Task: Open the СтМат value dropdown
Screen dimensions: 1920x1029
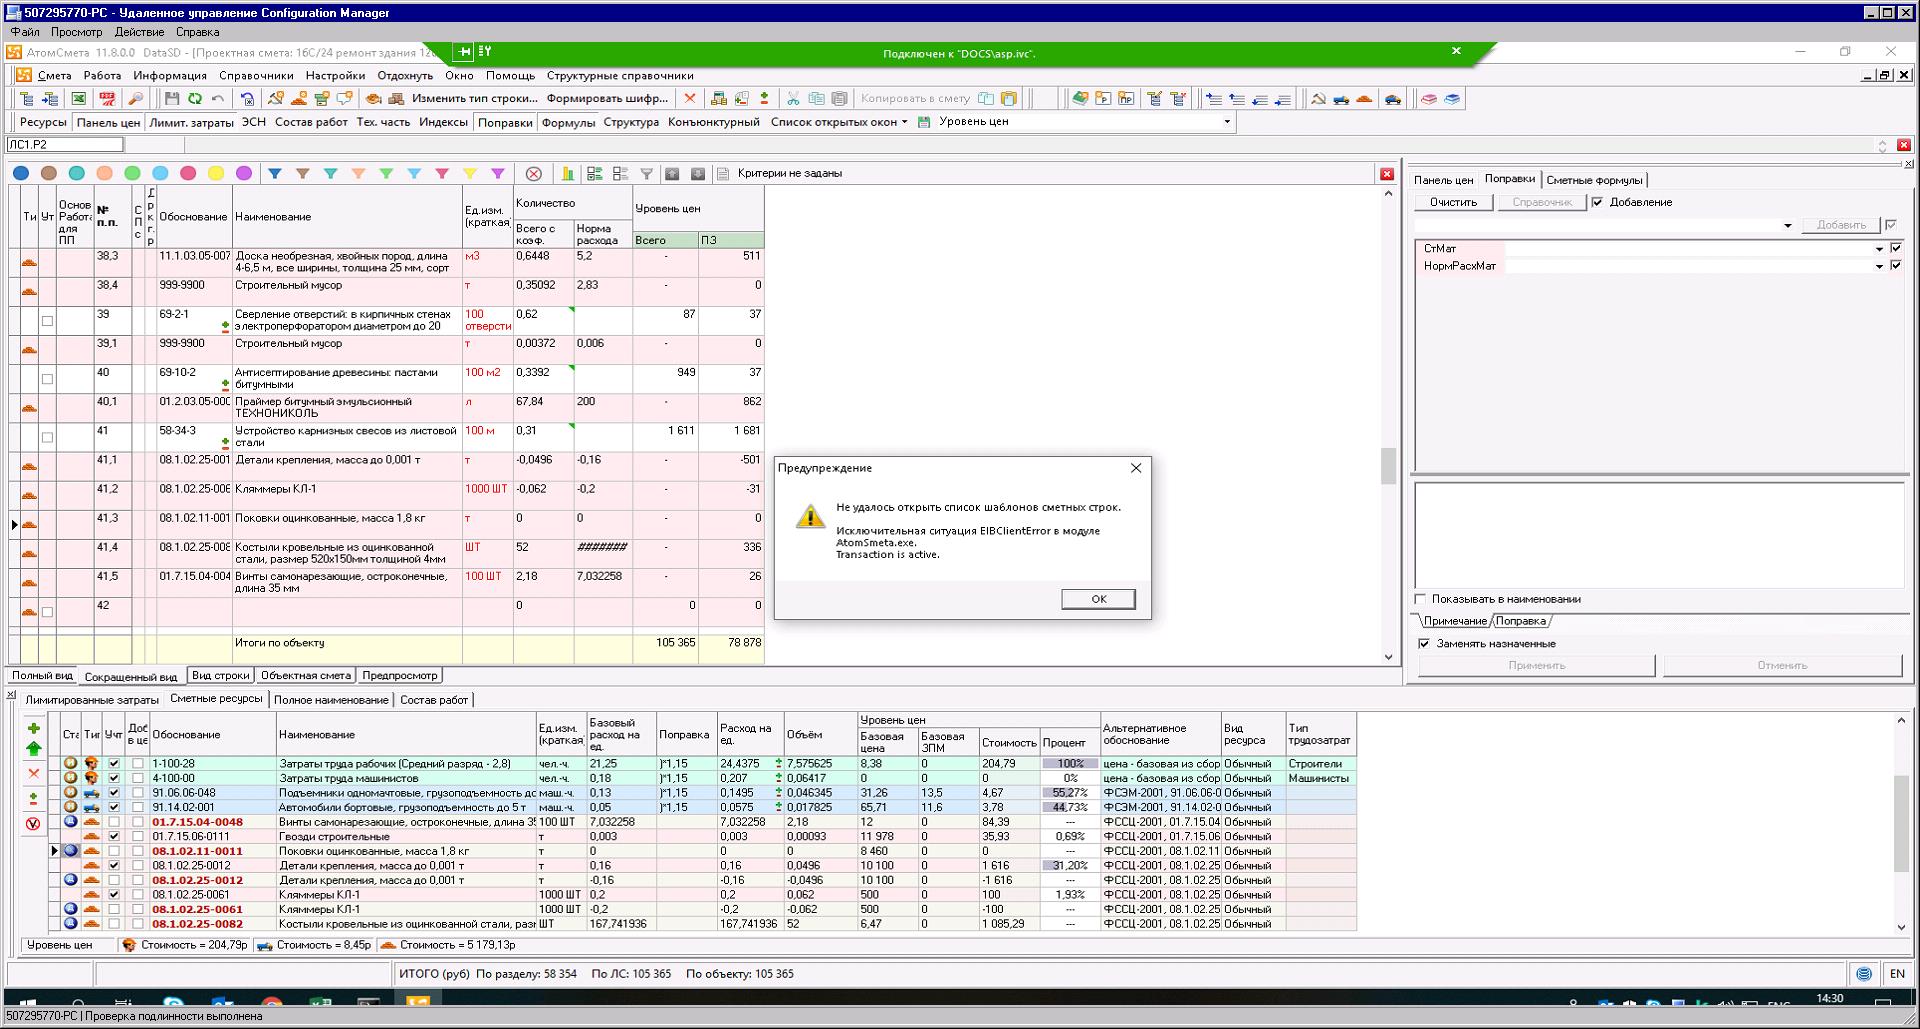Action: tap(1879, 249)
